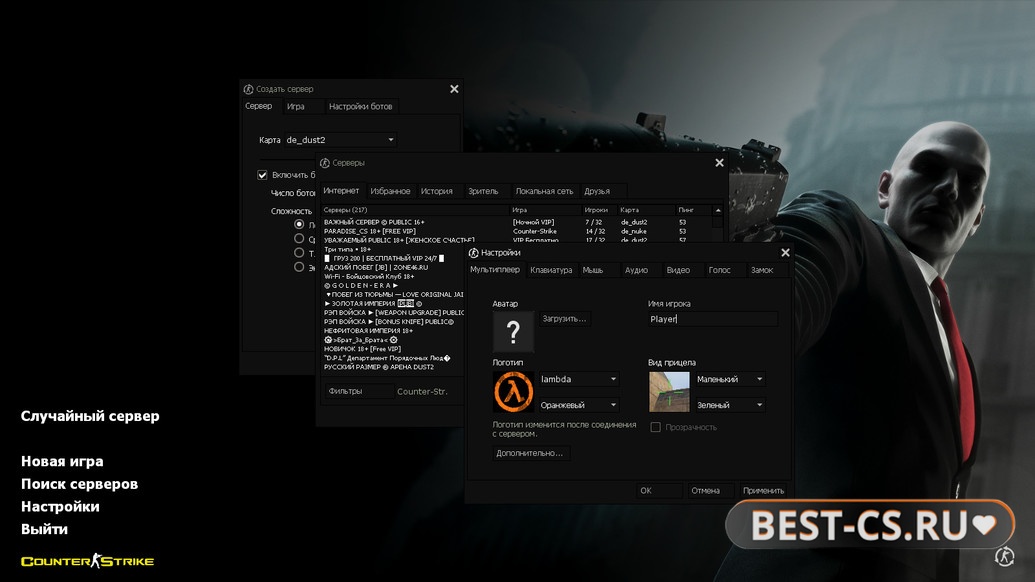Screen dimensions: 1035x582
Task: Select the НЕФРИТОВАЯ ИМПЕРИЯ 18+ server row
Action: click(393, 331)
